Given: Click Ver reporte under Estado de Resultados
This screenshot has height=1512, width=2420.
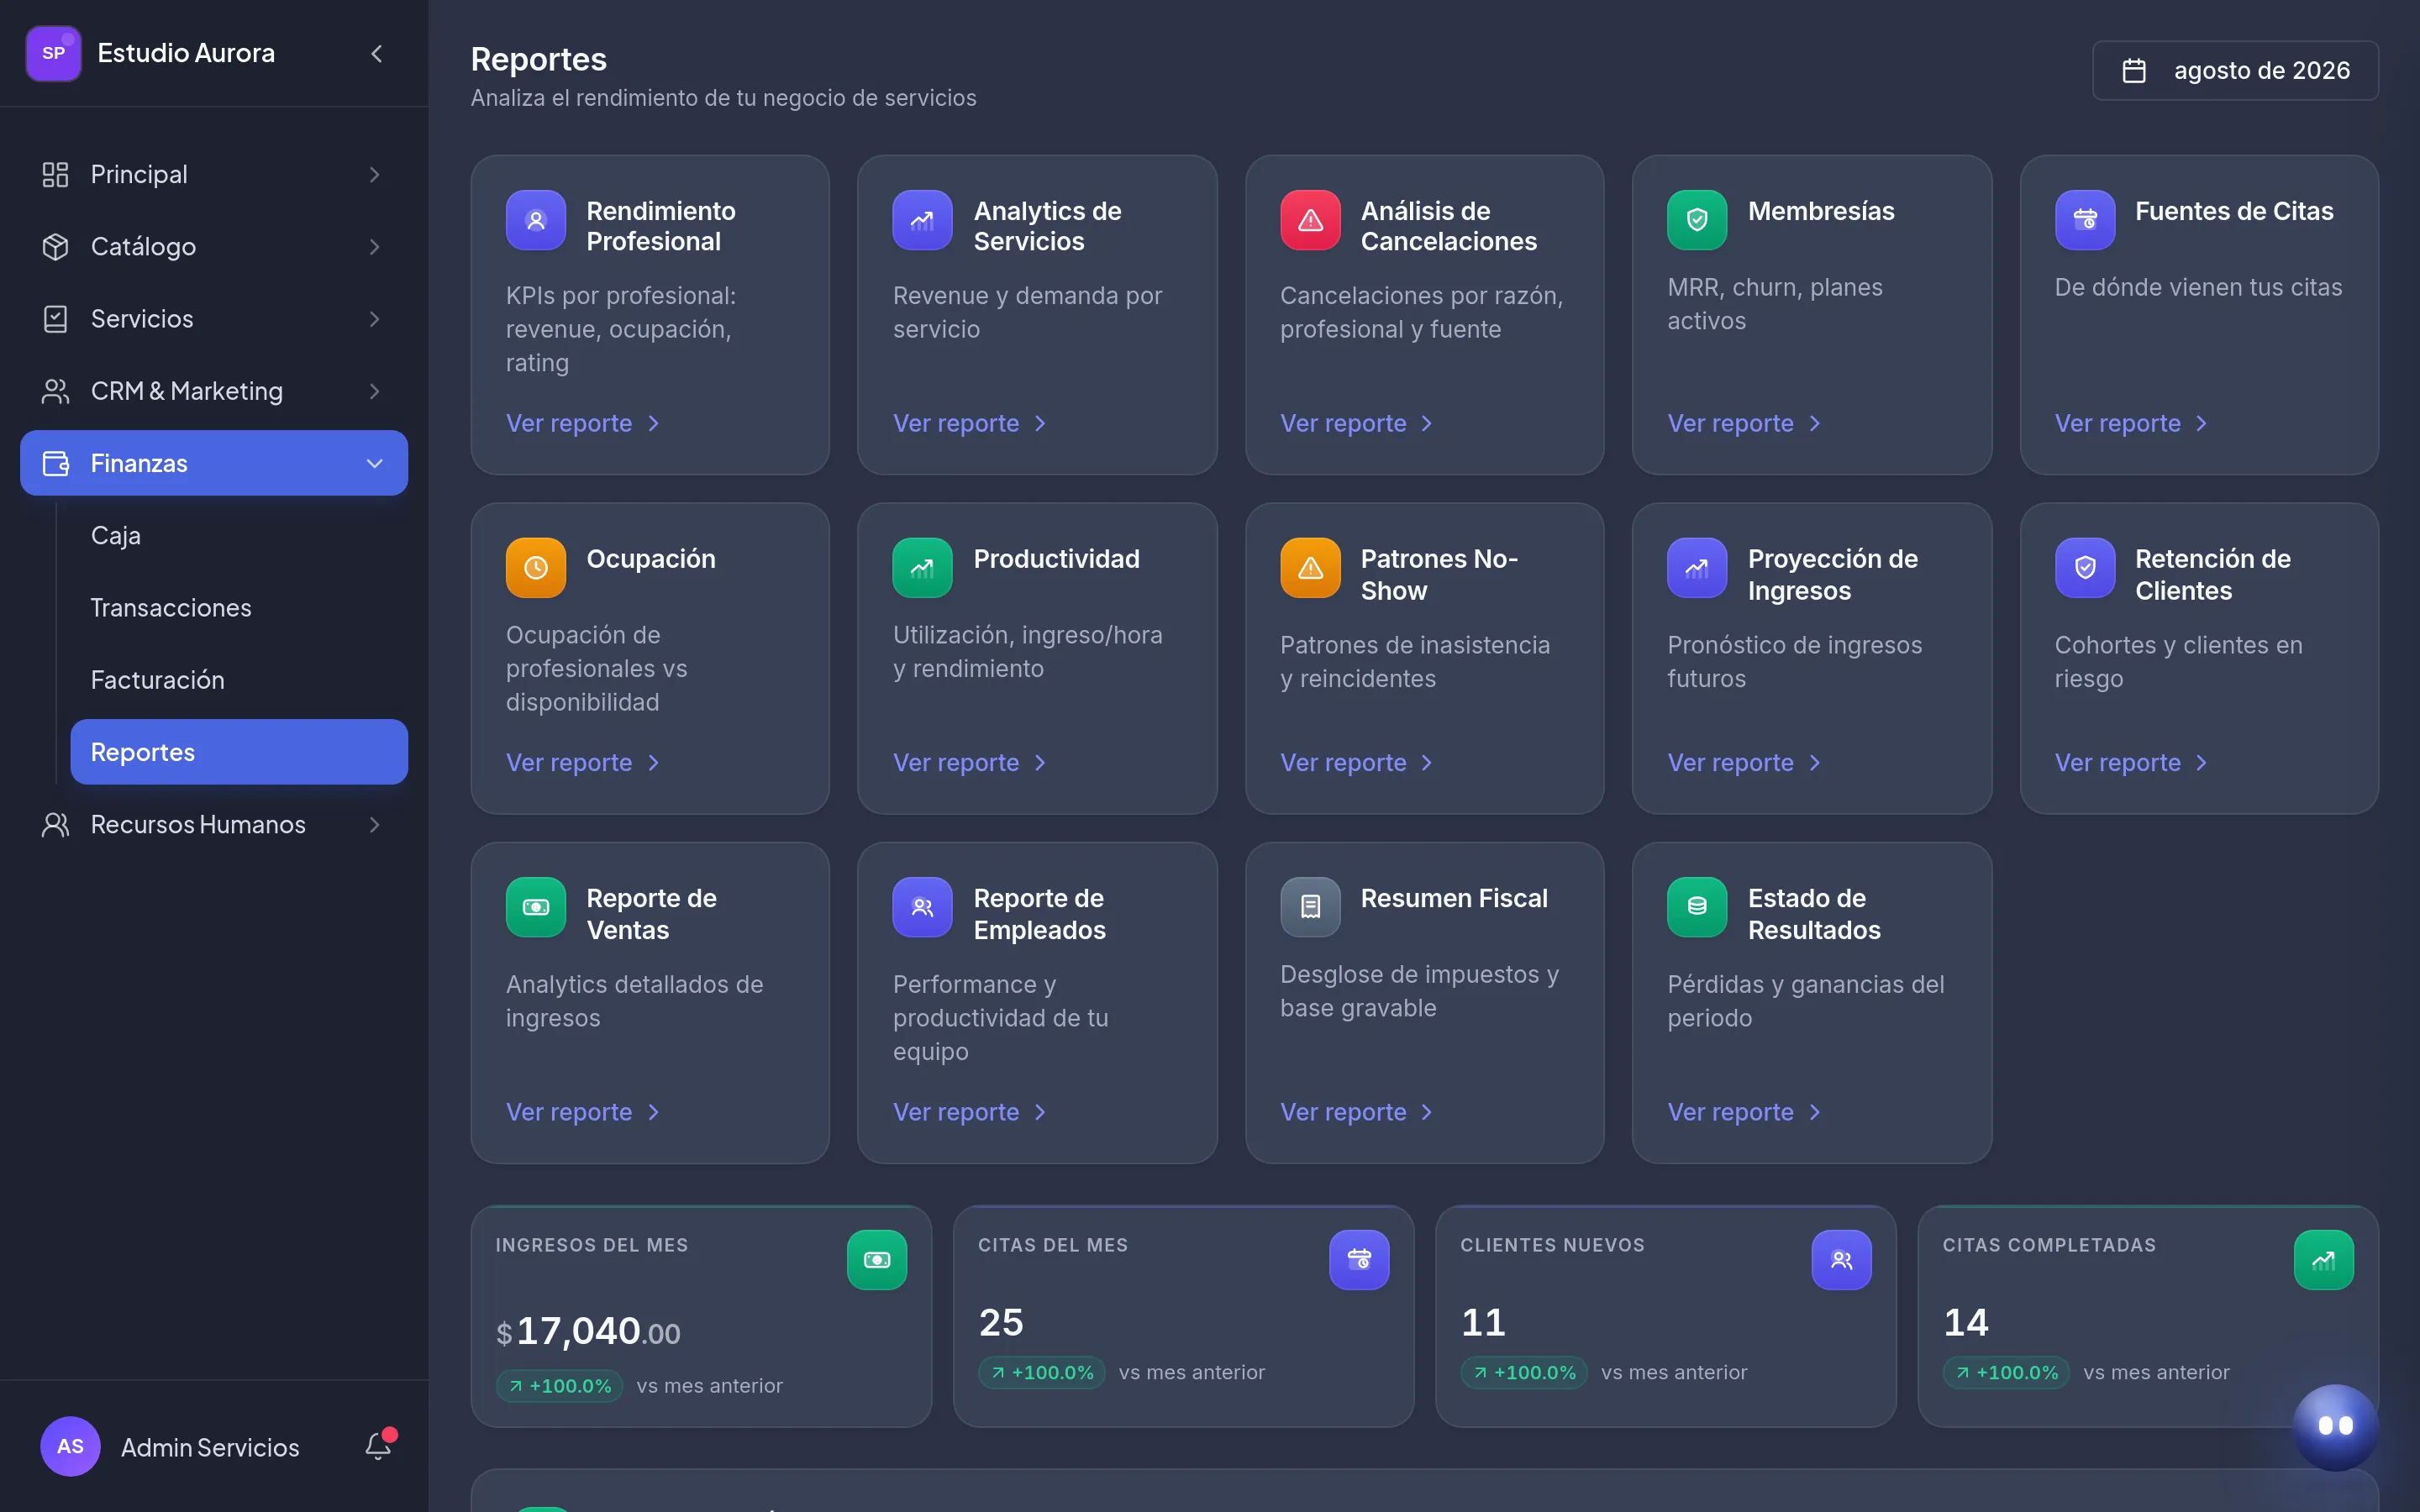Looking at the screenshot, I should 1745,1112.
